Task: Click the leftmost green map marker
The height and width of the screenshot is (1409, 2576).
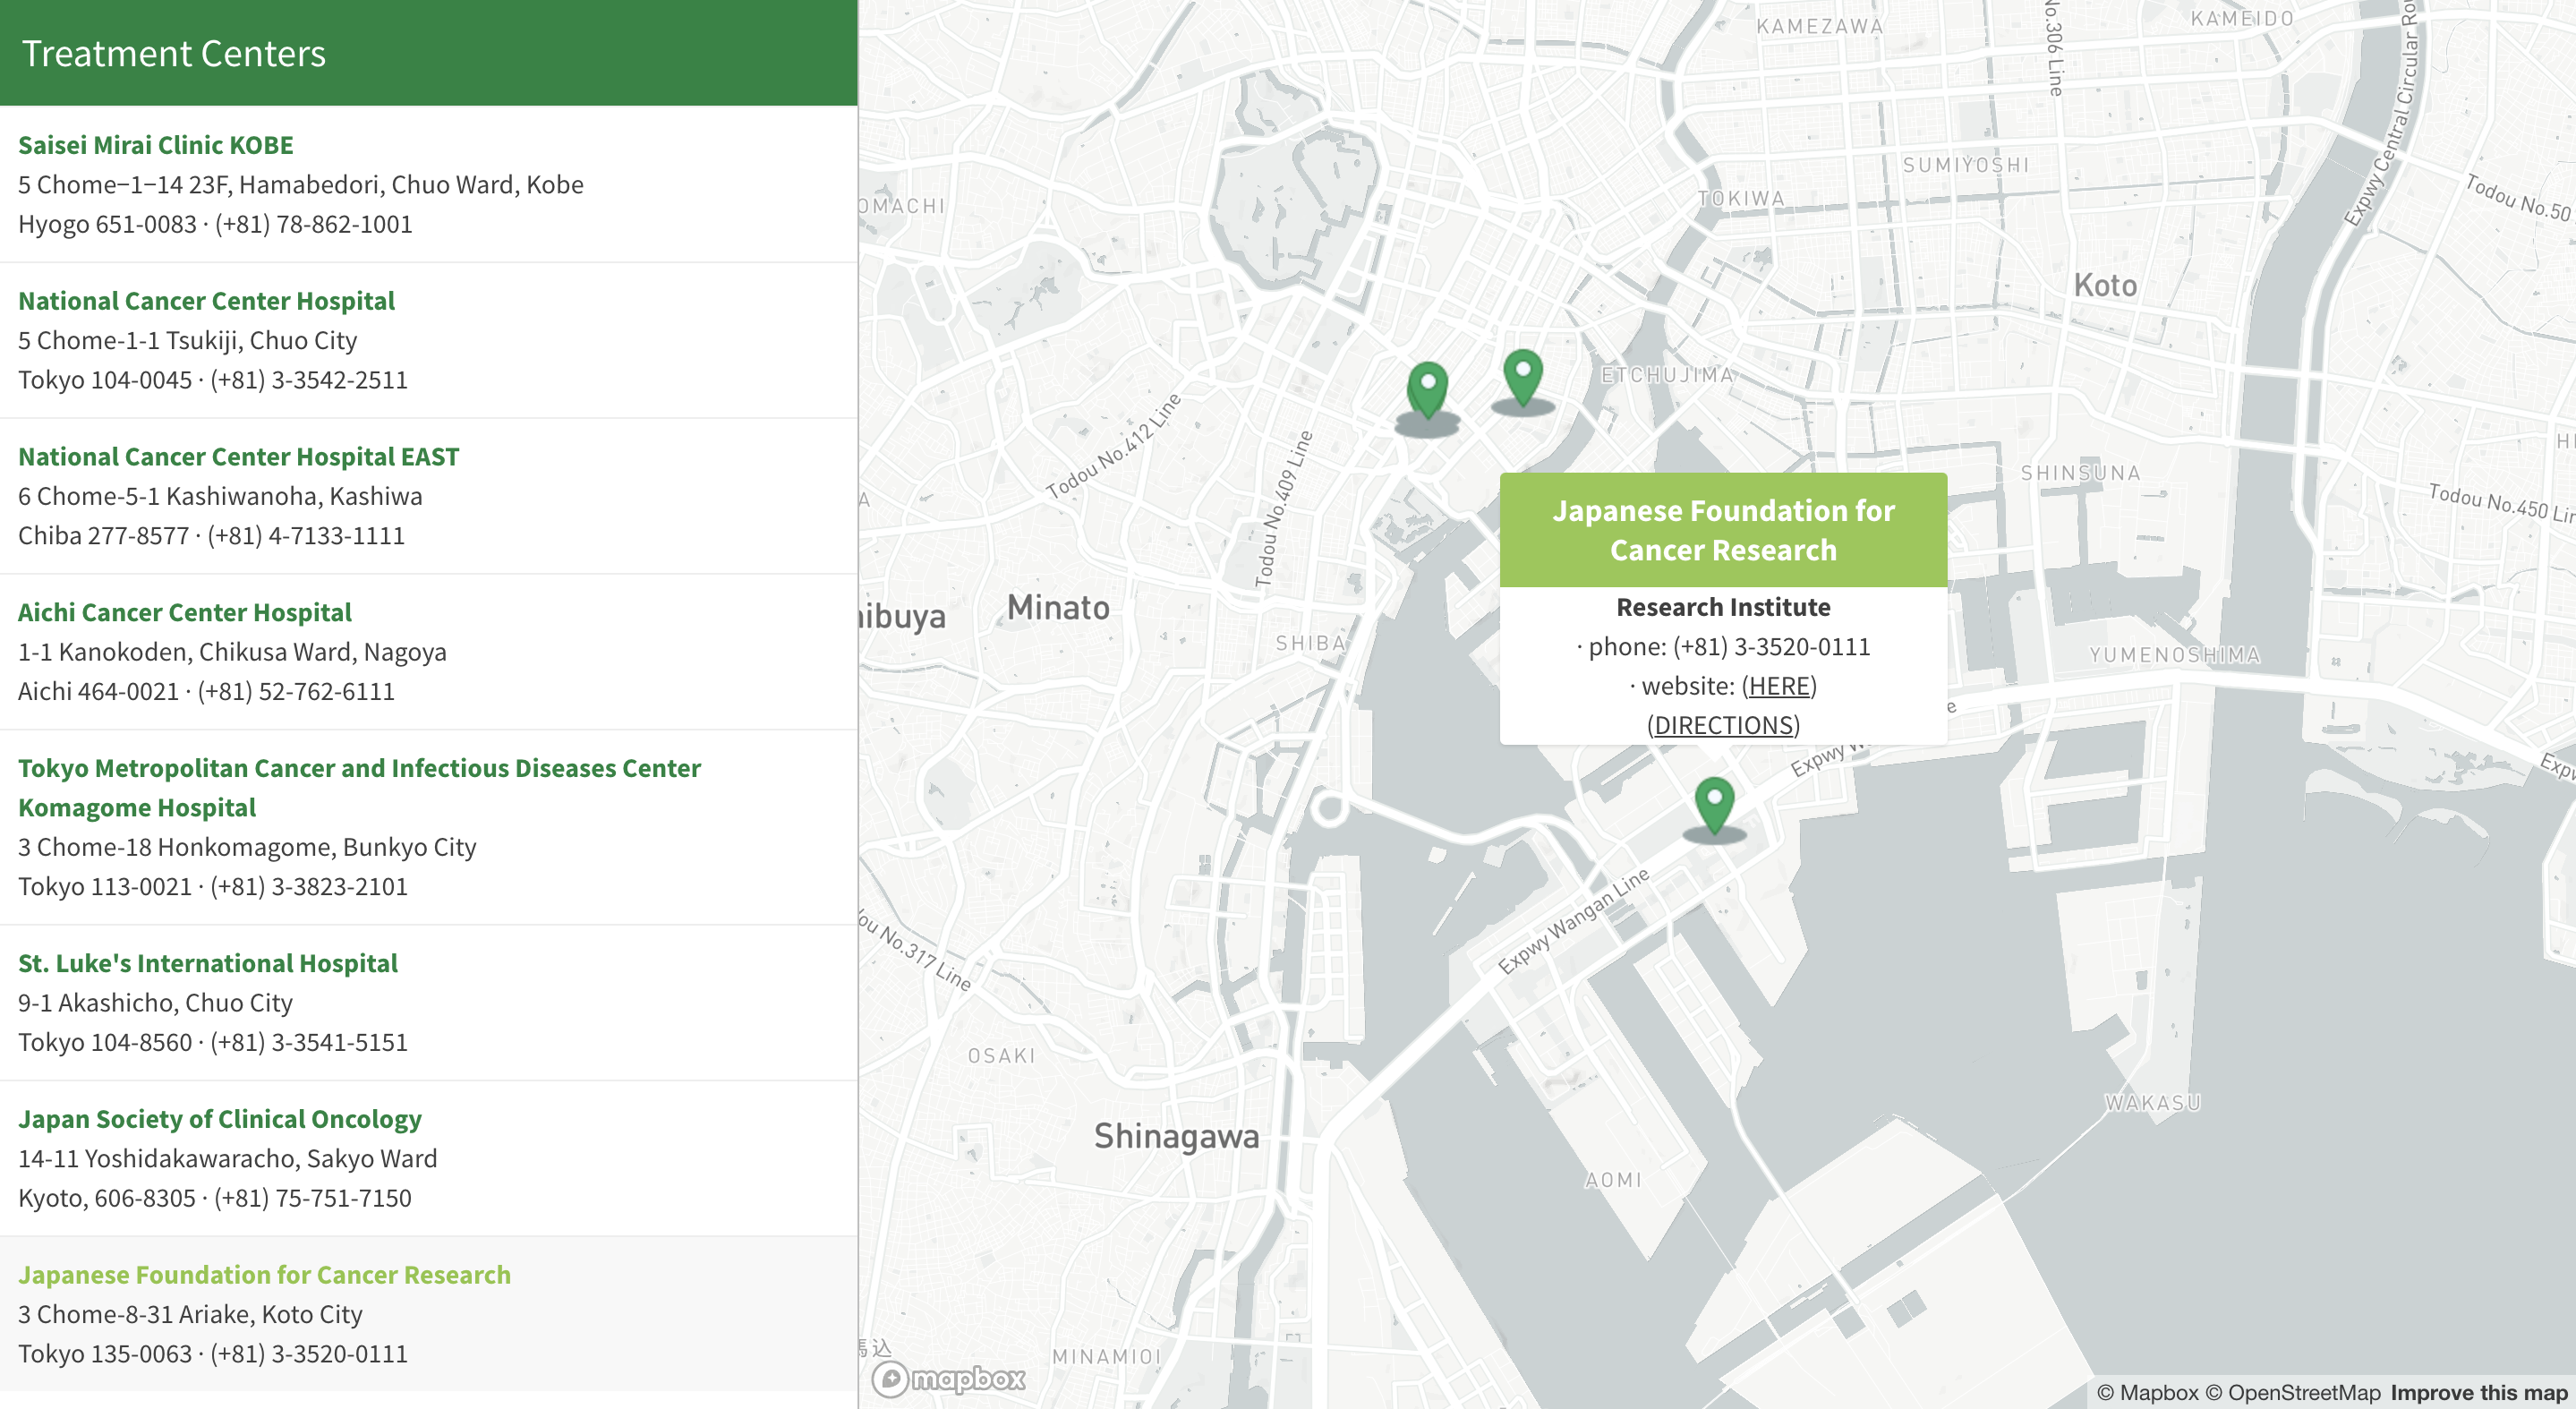Action: [1427, 388]
